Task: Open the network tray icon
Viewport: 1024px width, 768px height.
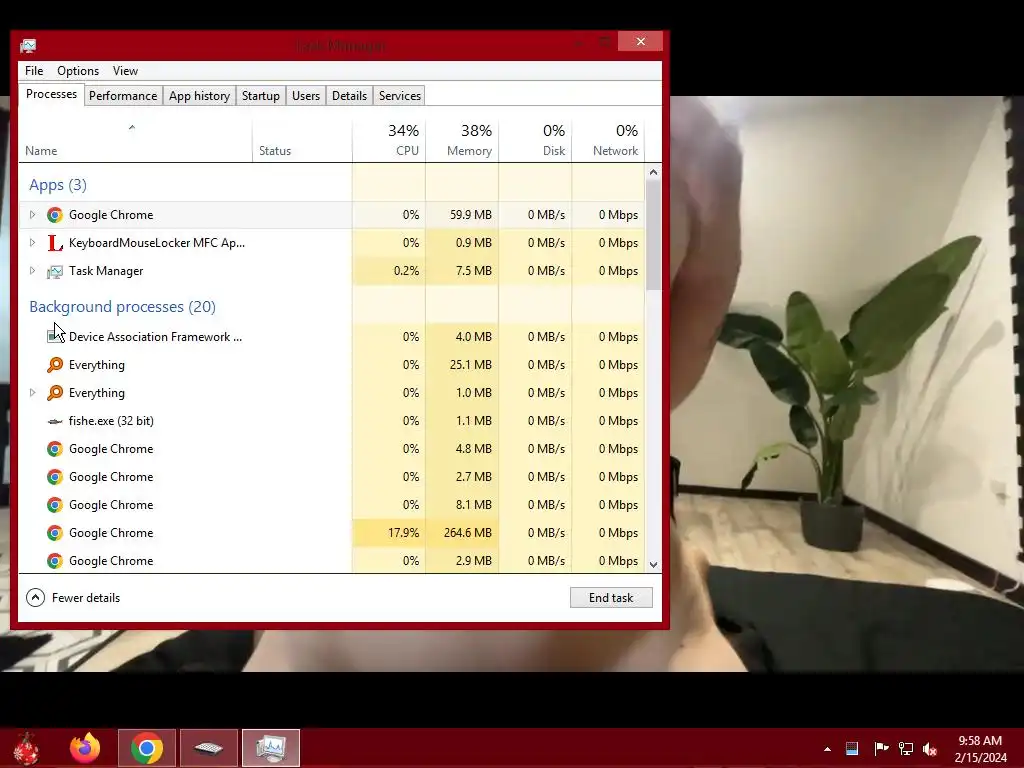Action: click(x=906, y=748)
